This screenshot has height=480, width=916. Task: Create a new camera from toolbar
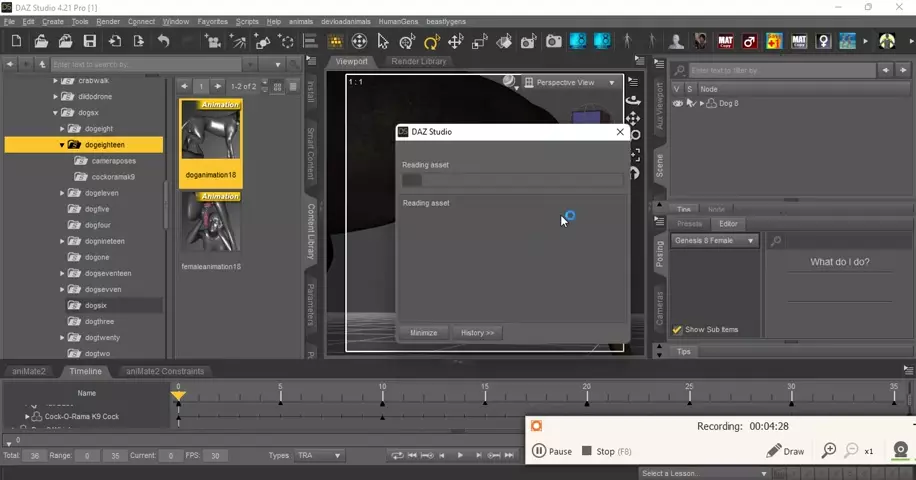click(x=212, y=41)
